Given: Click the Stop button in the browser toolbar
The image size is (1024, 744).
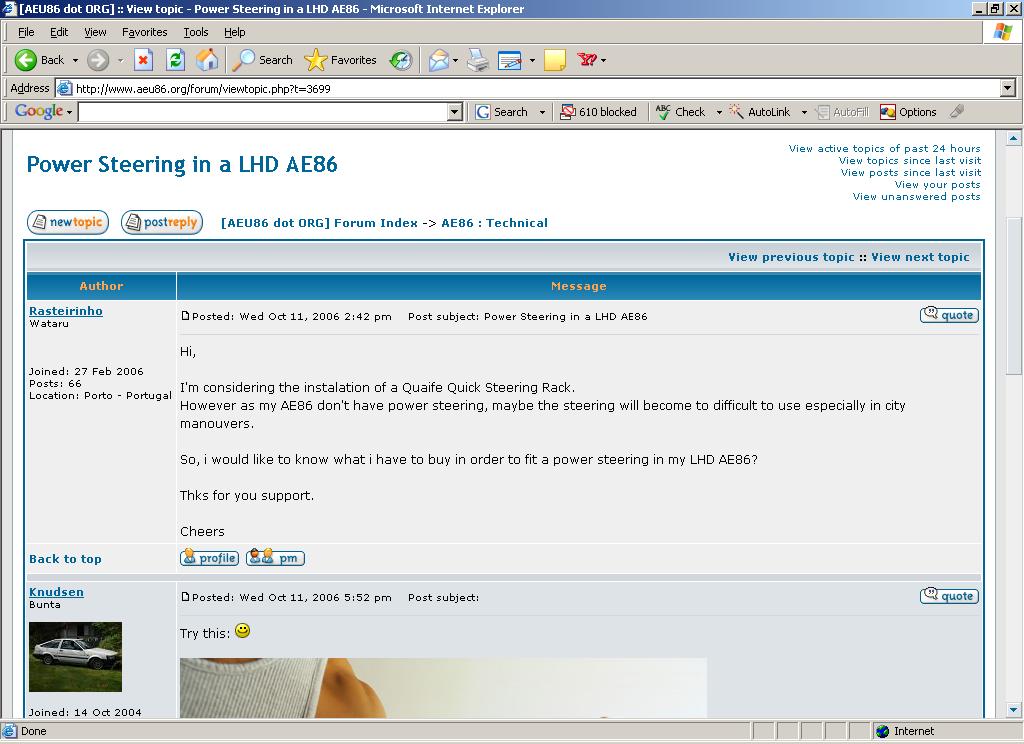Looking at the screenshot, I should pos(143,60).
